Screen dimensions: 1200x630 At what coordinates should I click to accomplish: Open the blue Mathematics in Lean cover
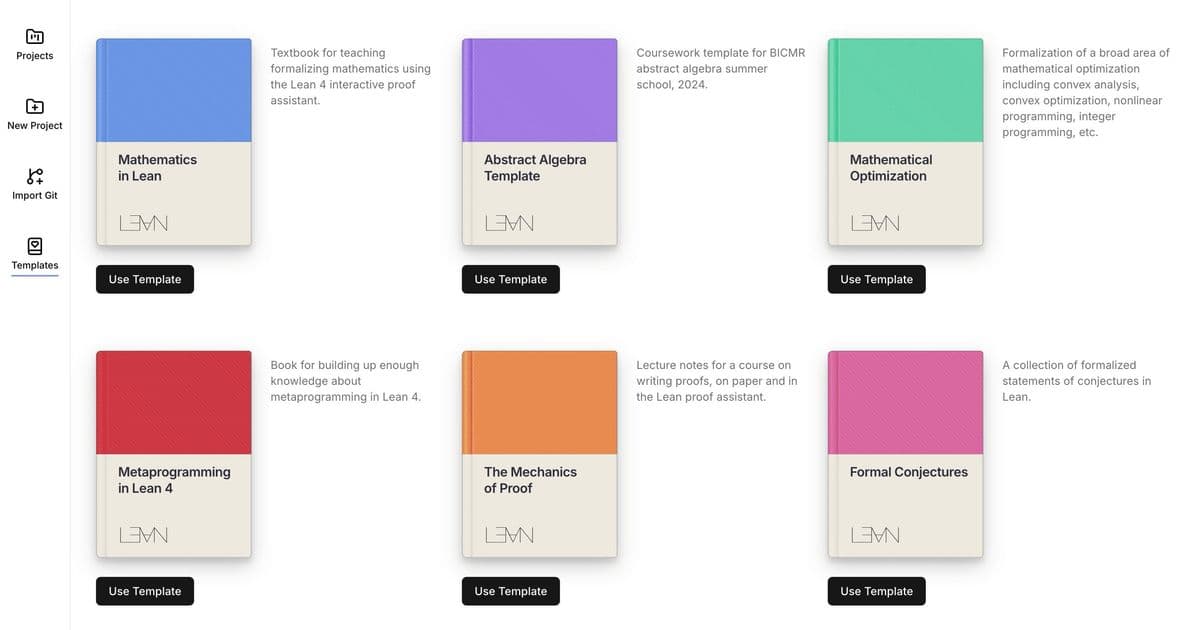174,90
